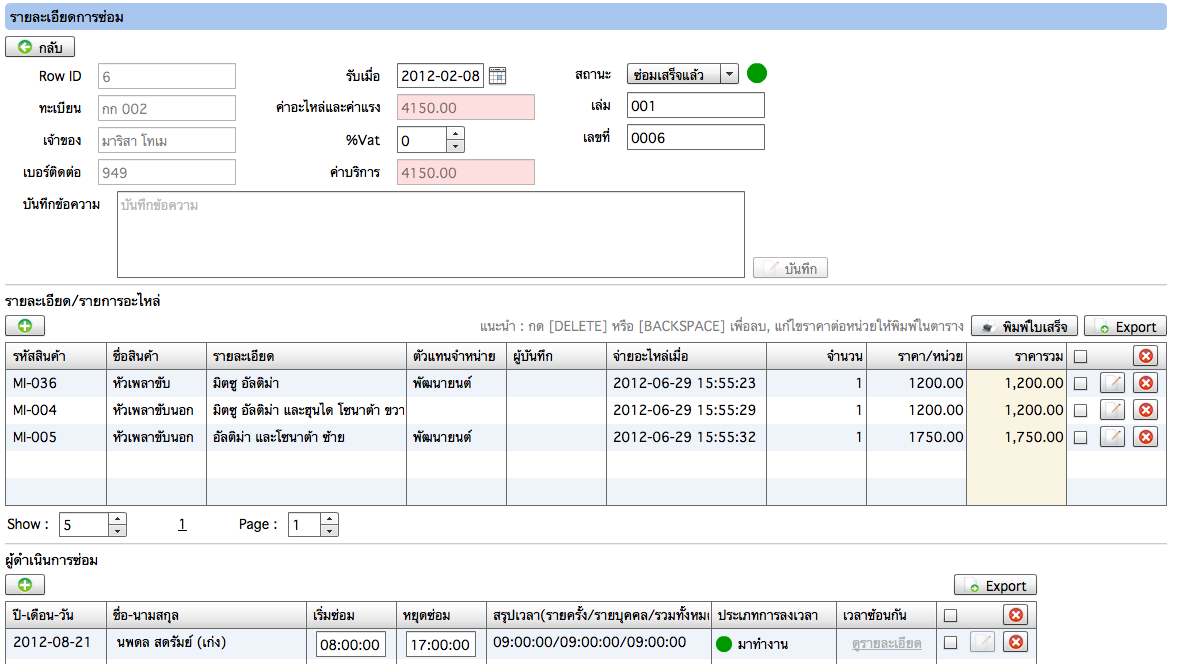1177x664 pixels.
Task: Open the calendar picker beside the date field
Action: pos(497,76)
